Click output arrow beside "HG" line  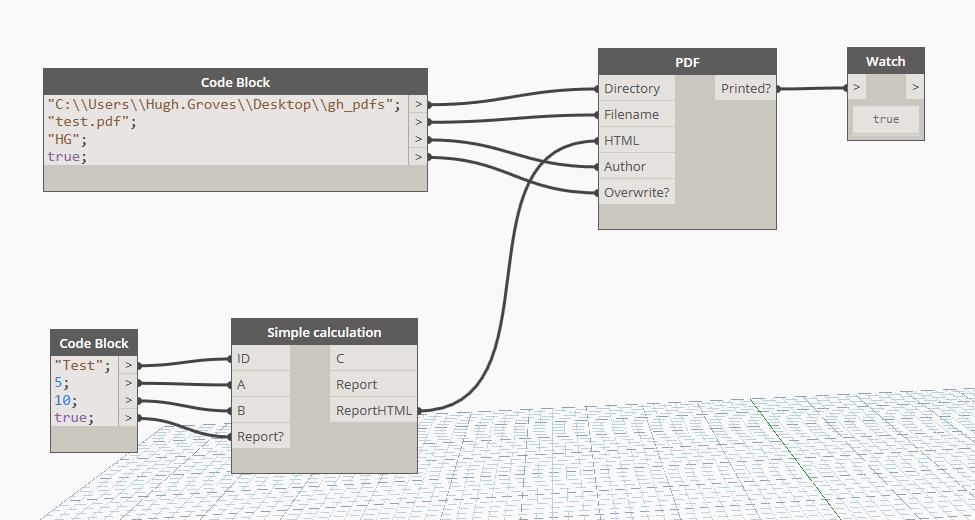pyautogui.click(x=418, y=139)
